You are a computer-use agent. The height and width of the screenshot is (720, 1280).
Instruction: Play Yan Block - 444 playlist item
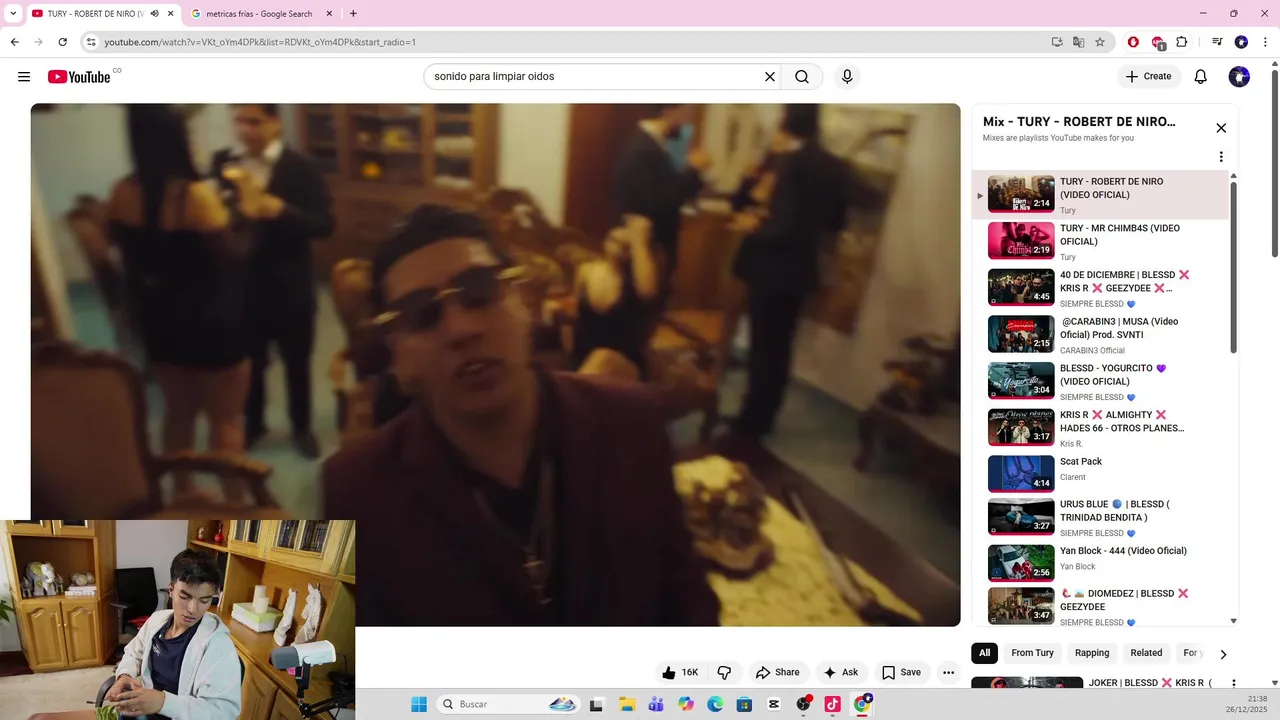point(1100,562)
